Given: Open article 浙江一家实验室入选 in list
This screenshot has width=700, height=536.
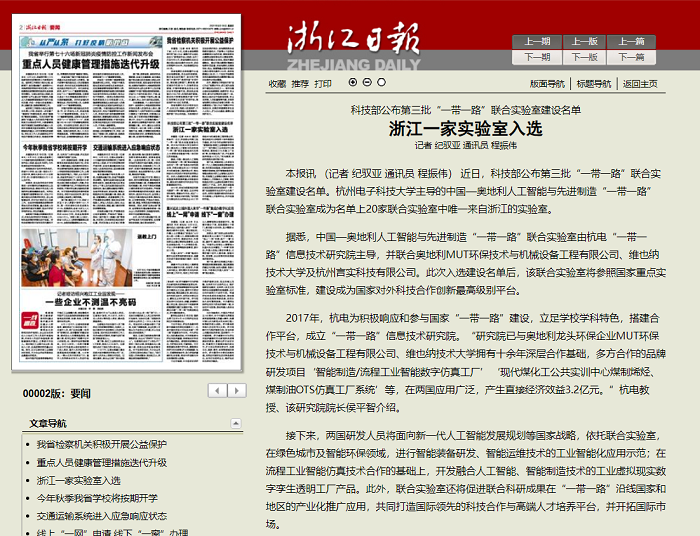Looking at the screenshot, I should click(x=79, y=480).
